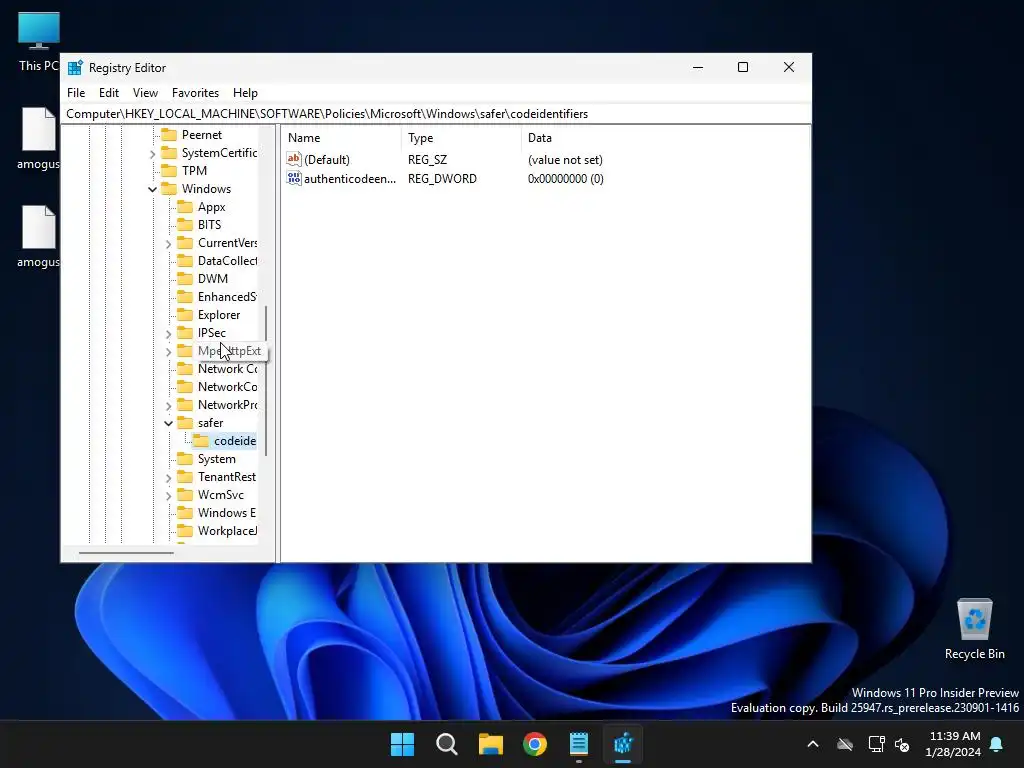The image size is (1024, 768).
Task: Click the registry path address bar
Action: (x=436, y=114)
